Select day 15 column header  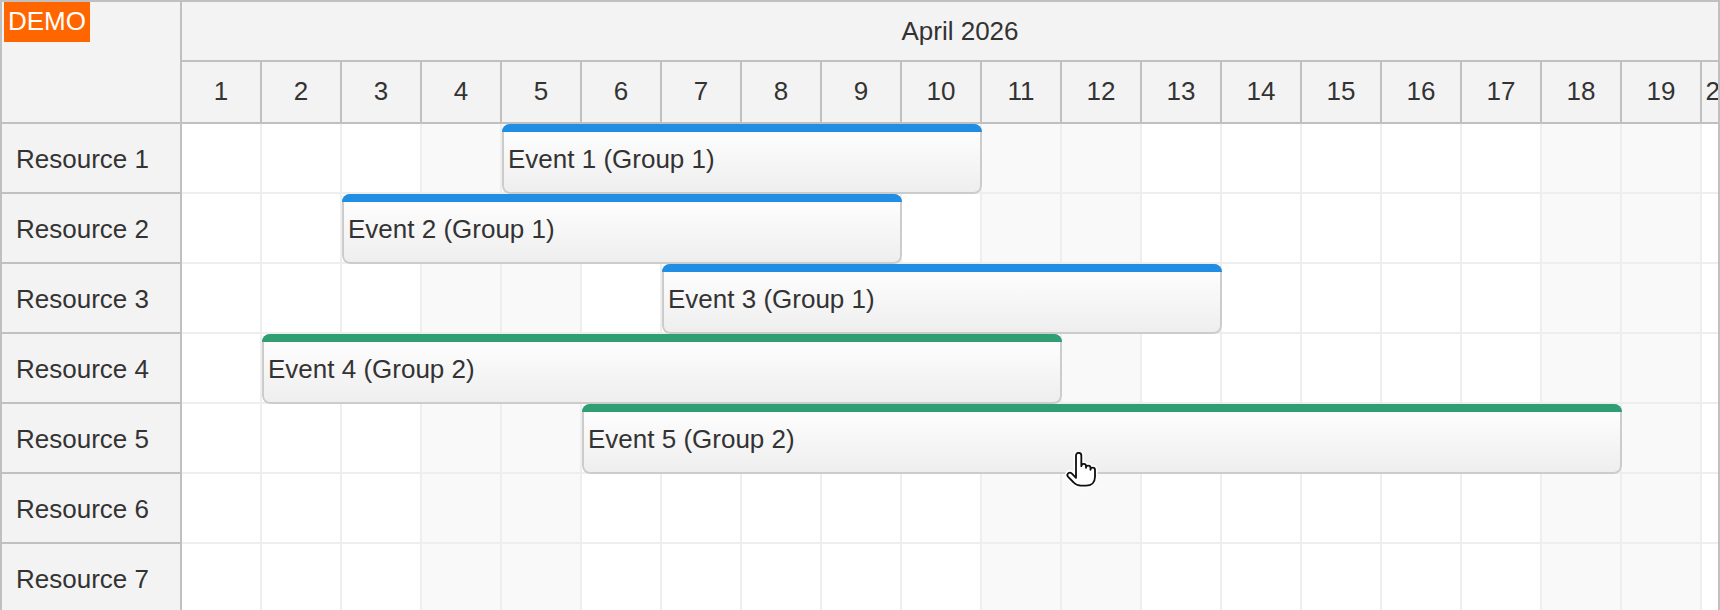tap(1340, 92)
